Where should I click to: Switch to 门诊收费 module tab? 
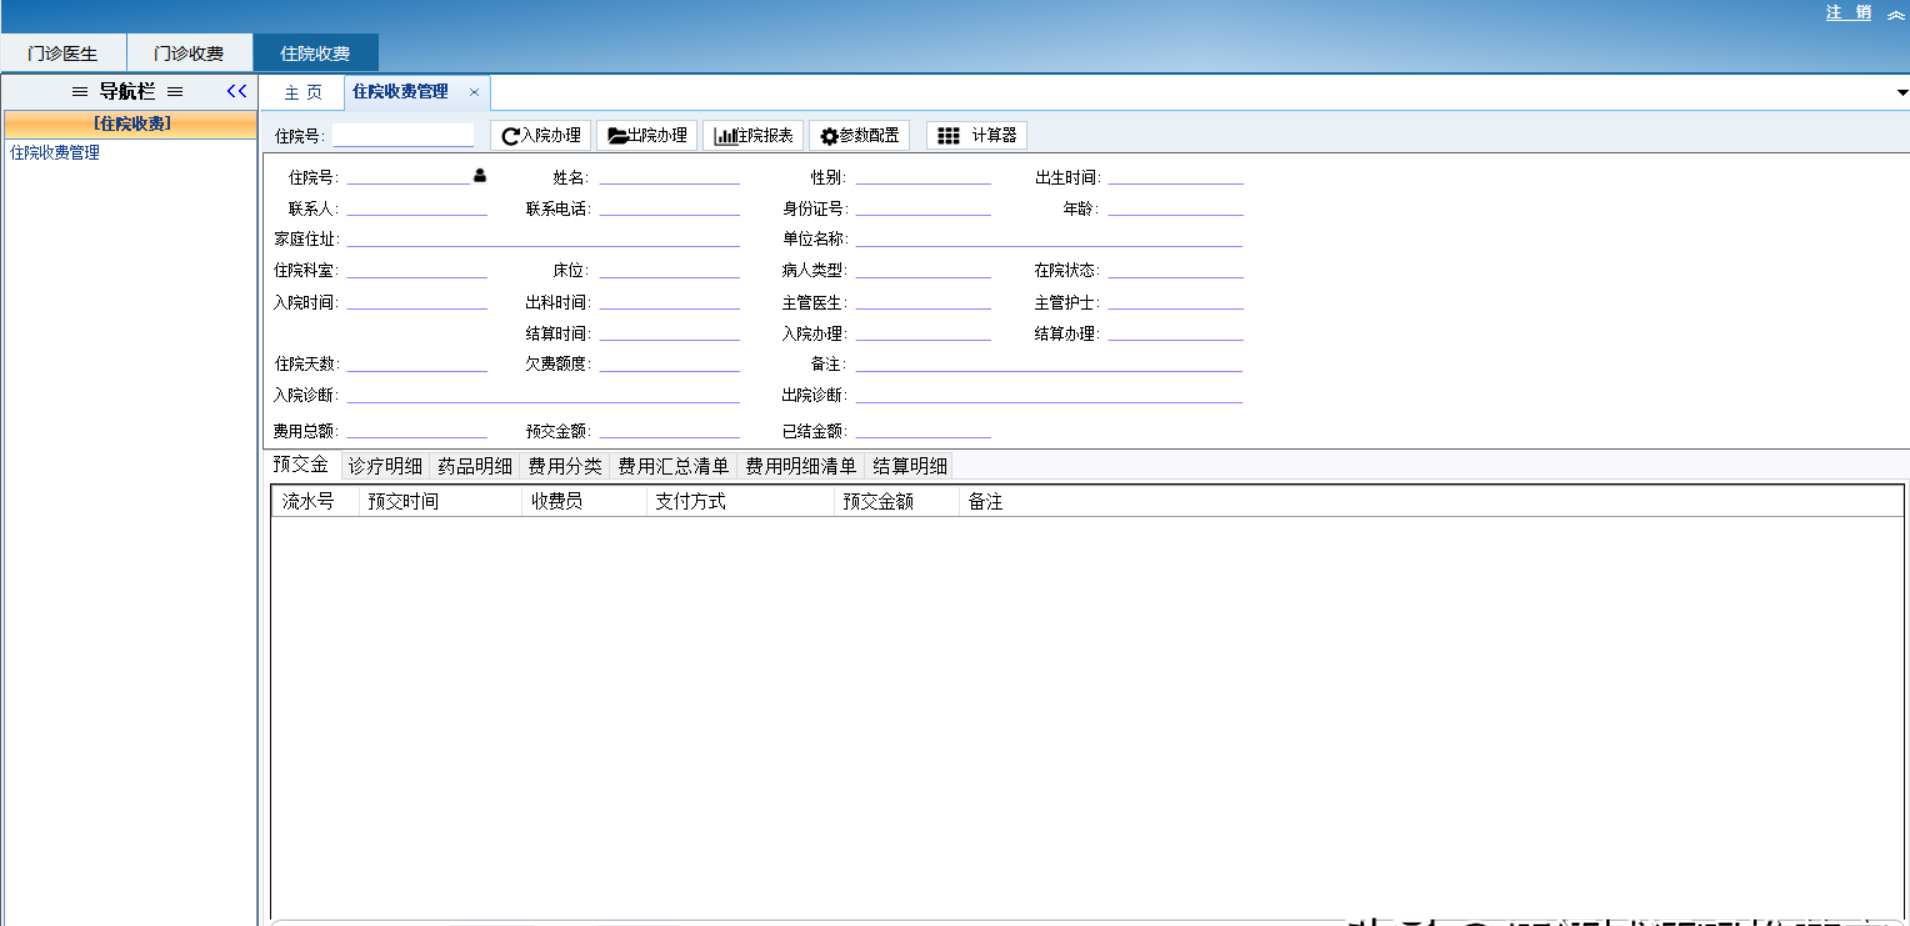(189, 53)
